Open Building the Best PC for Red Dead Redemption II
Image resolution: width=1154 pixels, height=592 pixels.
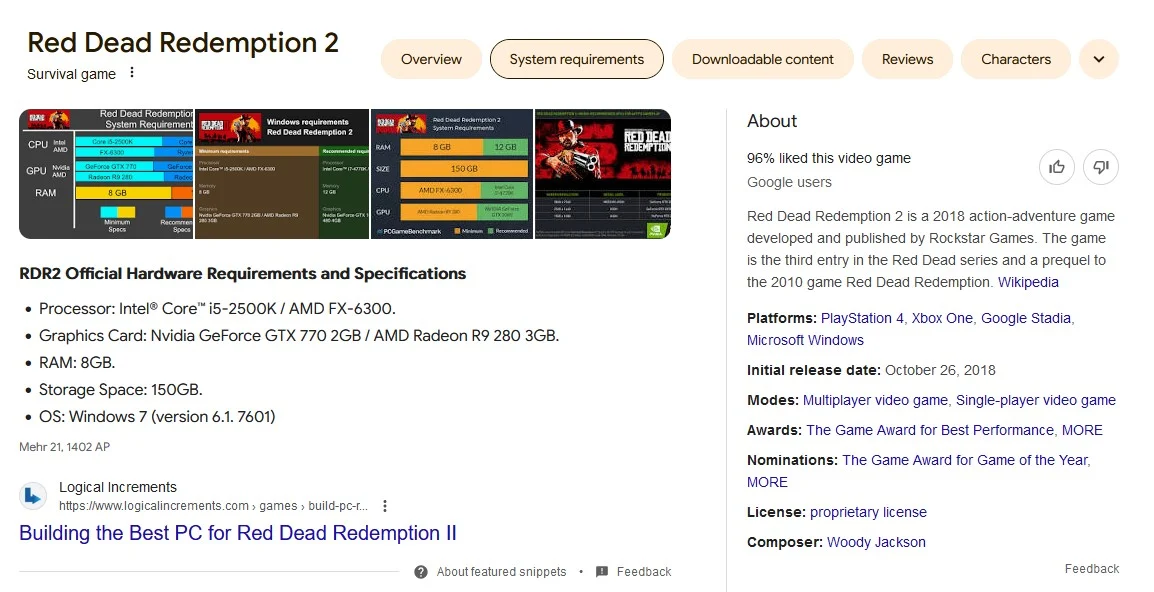click(x=238, y=533)
